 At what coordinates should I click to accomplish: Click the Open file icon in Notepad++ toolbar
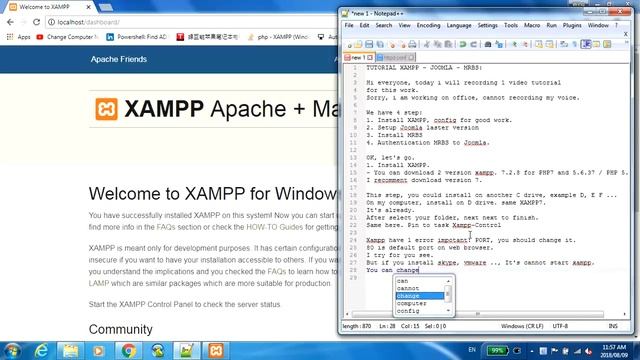pyautogui.click(x=358, y=44)
